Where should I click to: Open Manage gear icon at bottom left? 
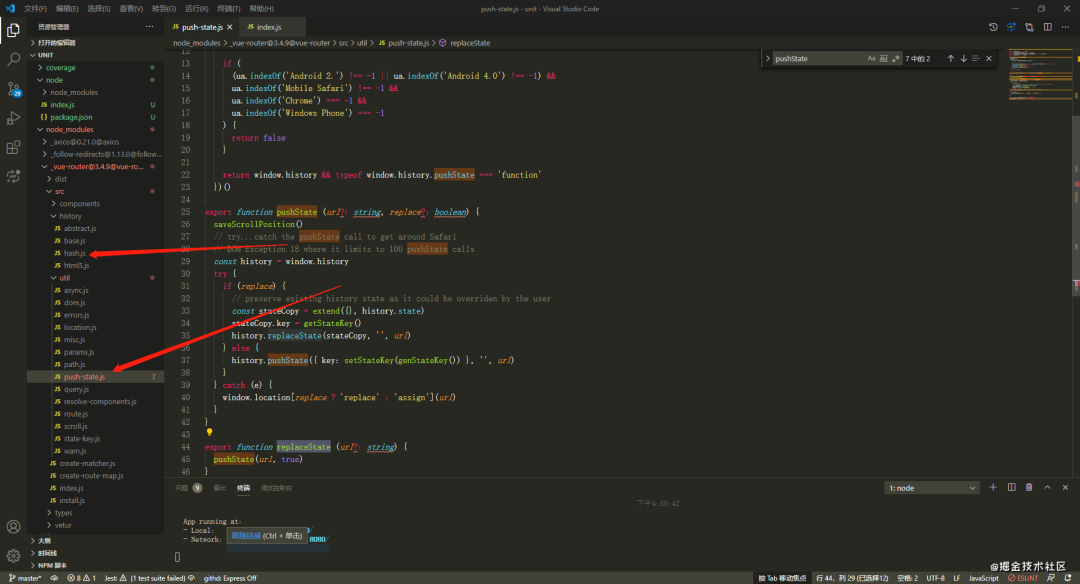pyautogui.click(x=13, y=555)
